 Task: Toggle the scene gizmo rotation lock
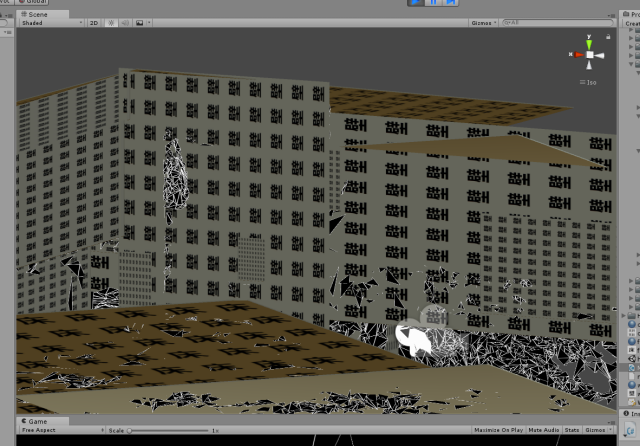[608, 37]
